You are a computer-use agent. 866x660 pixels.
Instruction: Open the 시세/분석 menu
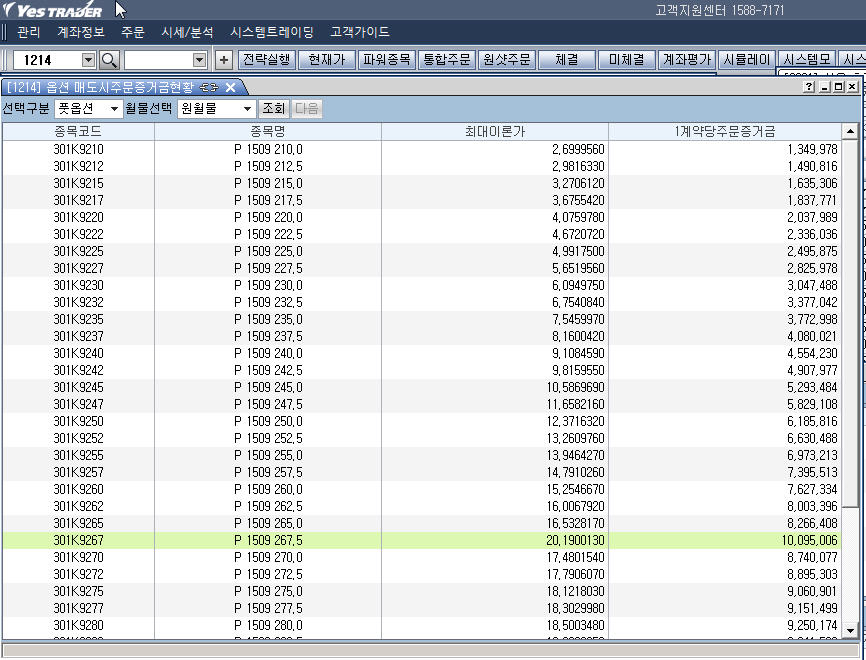[x=187, y=32]
